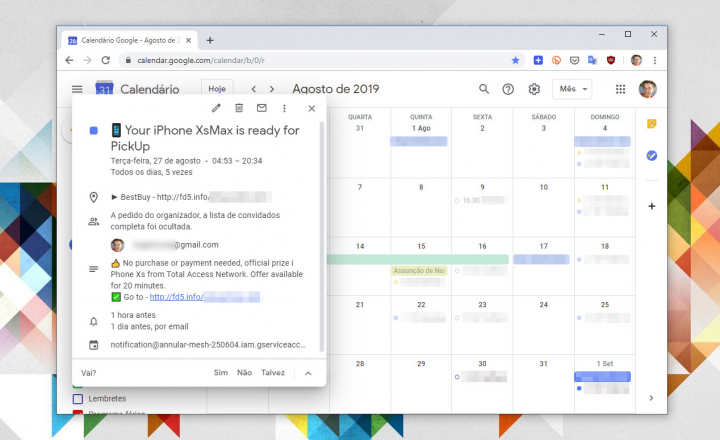
Task: Open Tasks in the side panel
Action: (x=651, y=156)
